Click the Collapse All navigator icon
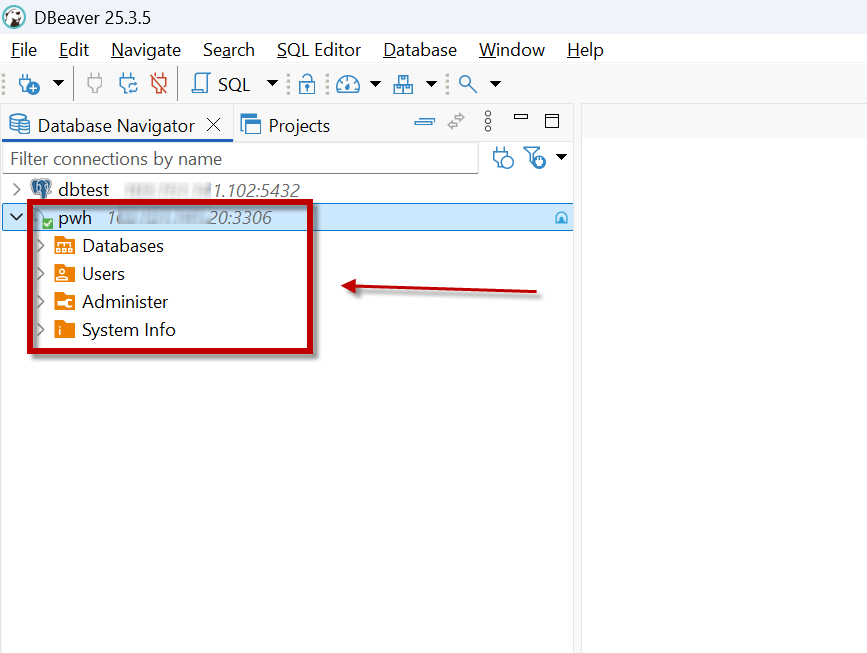Viewport: 867px width, 653px height. click(425, 122)
